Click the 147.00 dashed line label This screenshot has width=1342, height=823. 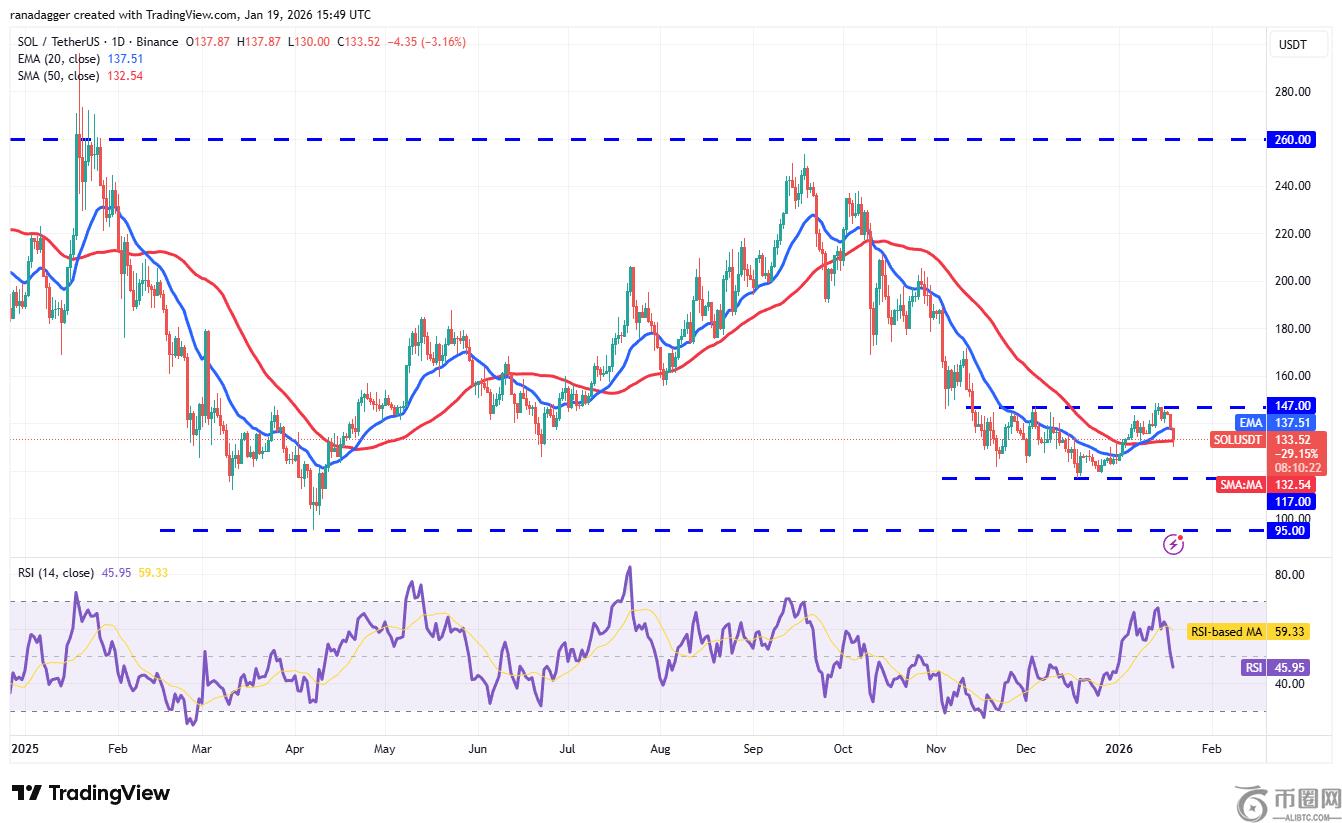[1293, 406]
